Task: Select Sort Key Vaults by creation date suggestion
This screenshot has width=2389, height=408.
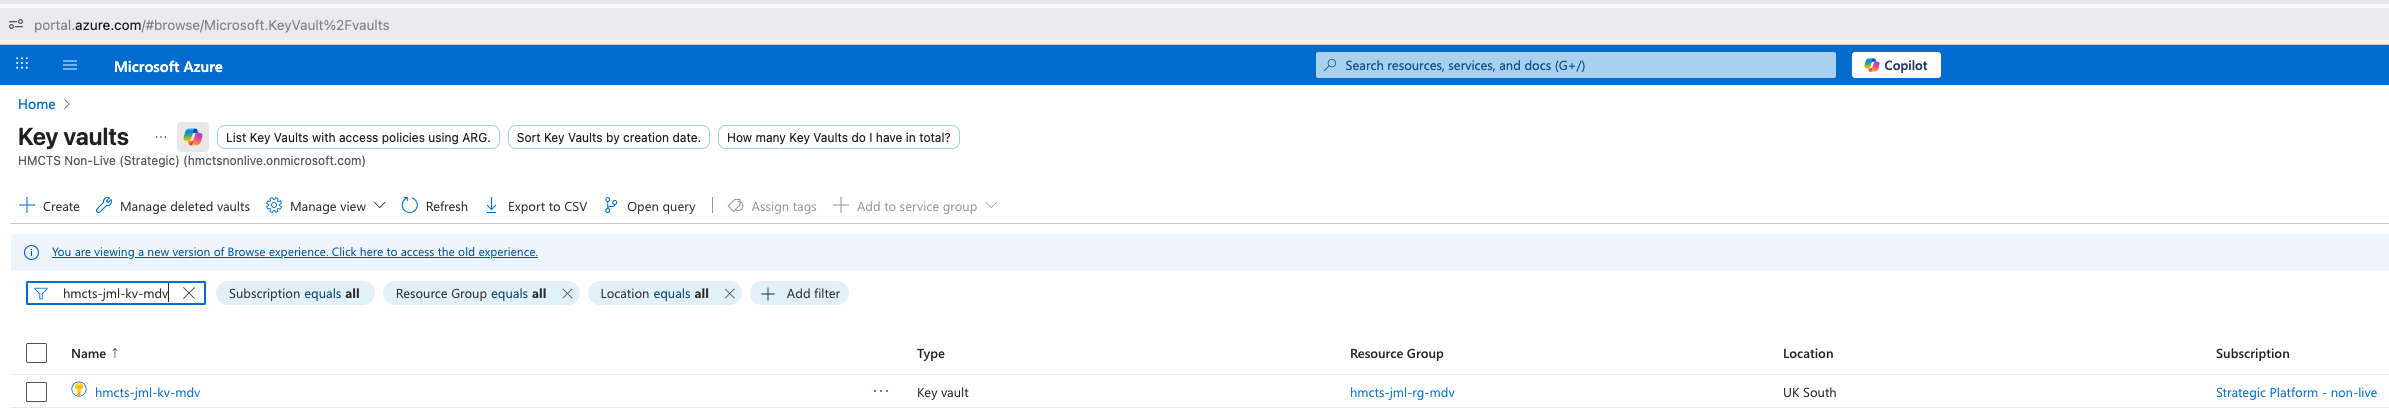Action: click(x=608, y=137)
